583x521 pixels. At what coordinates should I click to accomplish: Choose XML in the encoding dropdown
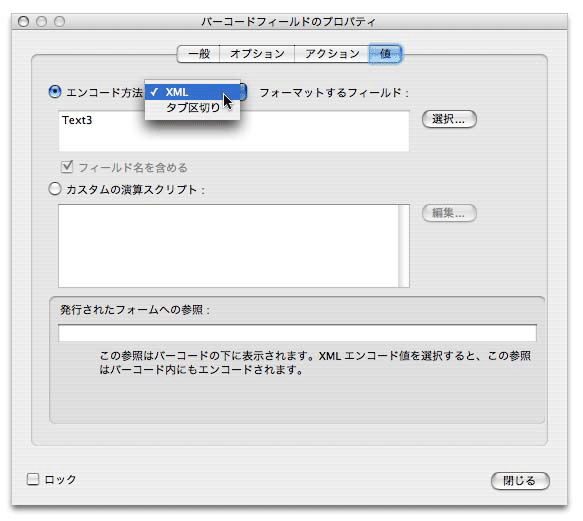(x=192, y=92)
